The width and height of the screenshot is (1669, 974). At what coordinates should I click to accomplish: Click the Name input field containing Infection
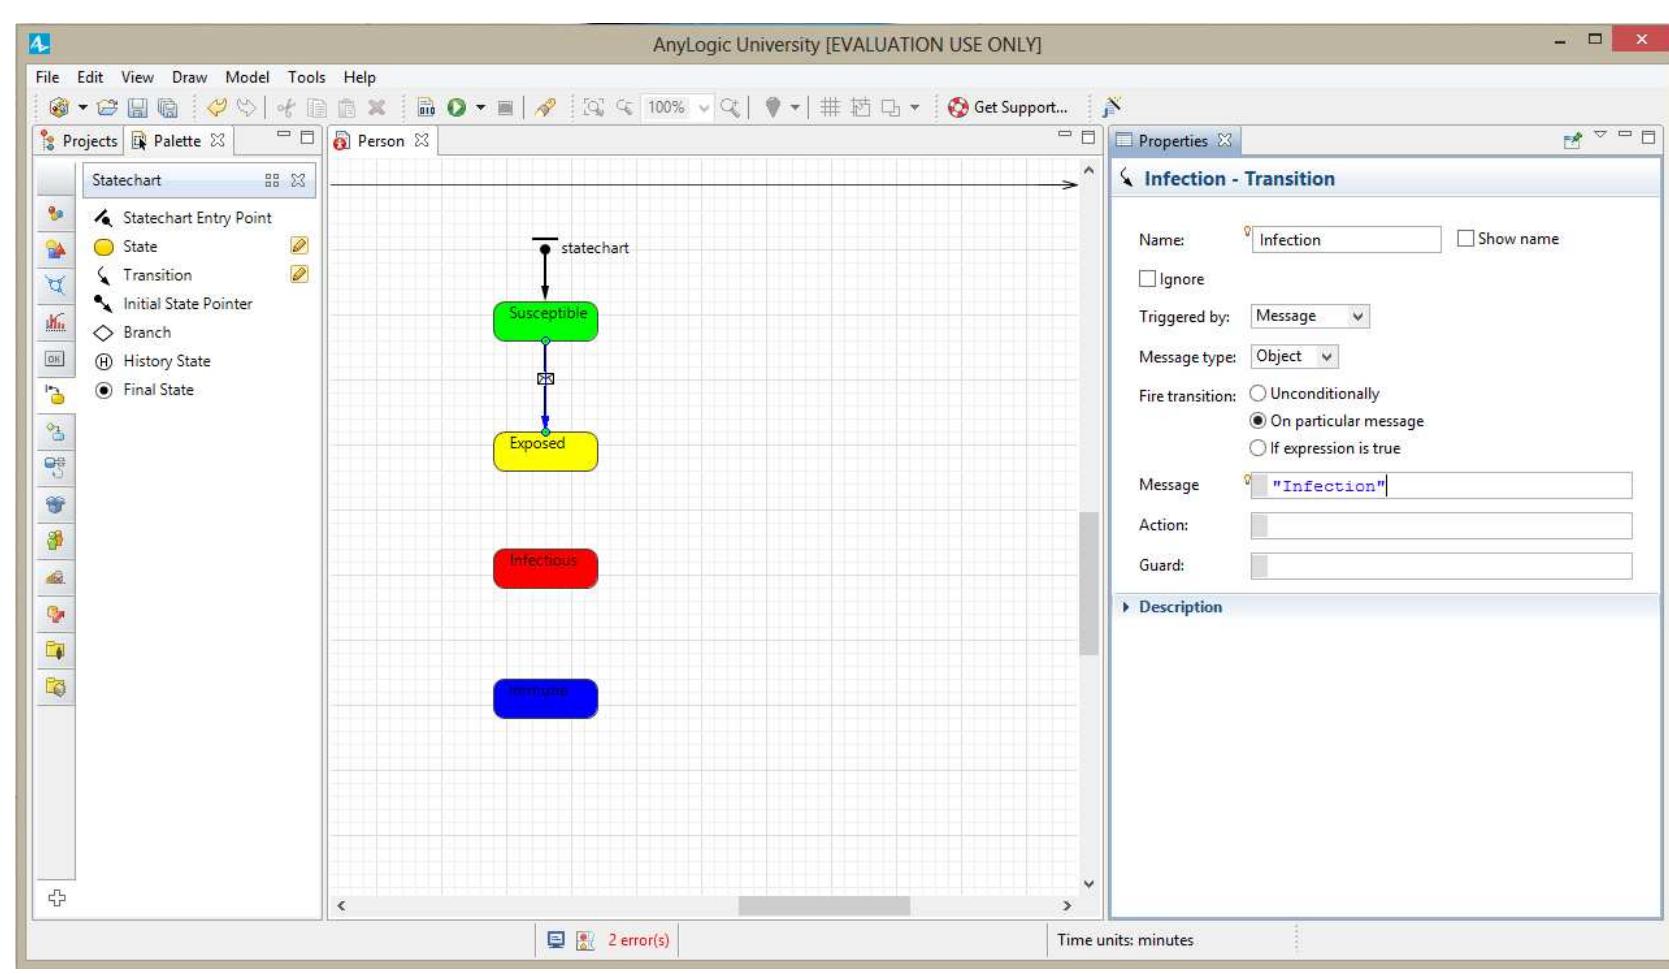tap(1346, 240)
